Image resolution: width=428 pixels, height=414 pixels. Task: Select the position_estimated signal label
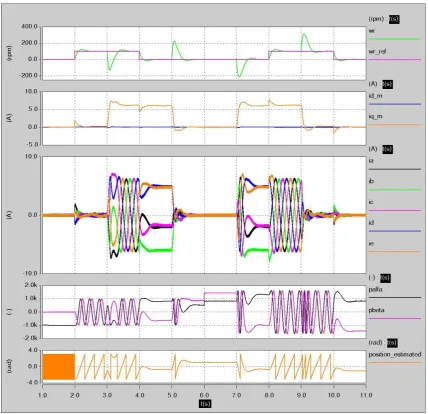point(395,354)
